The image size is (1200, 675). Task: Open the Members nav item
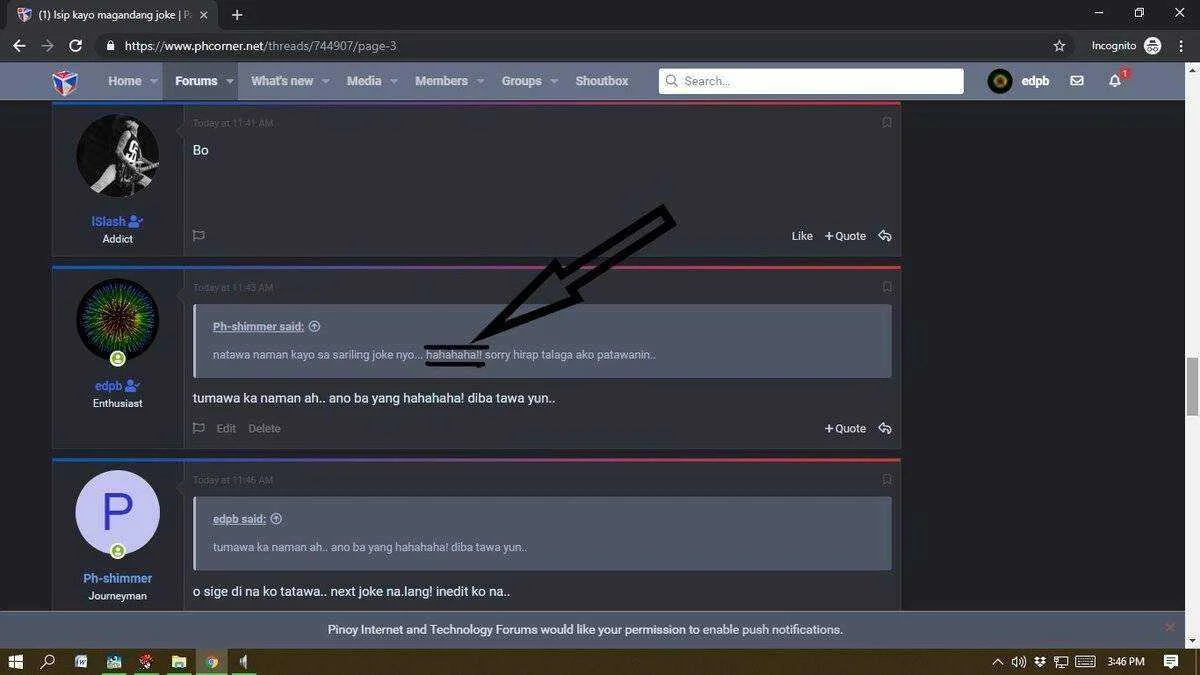(x=441, y=81)
